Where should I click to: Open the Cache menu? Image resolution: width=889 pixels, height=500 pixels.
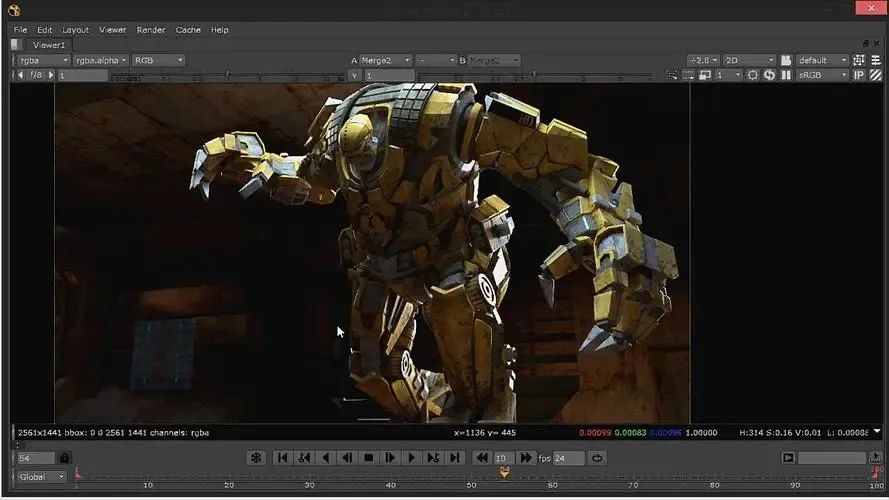click(188, 30)
